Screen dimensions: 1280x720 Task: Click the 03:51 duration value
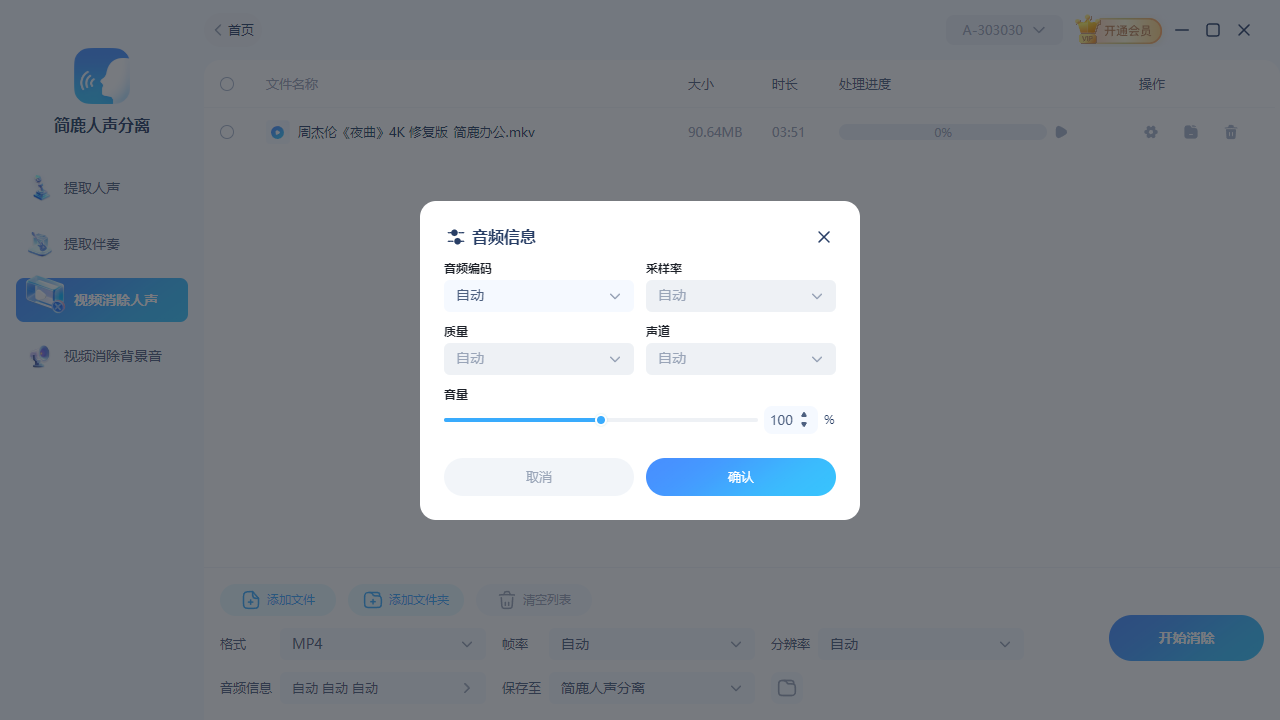pos(788,132)
